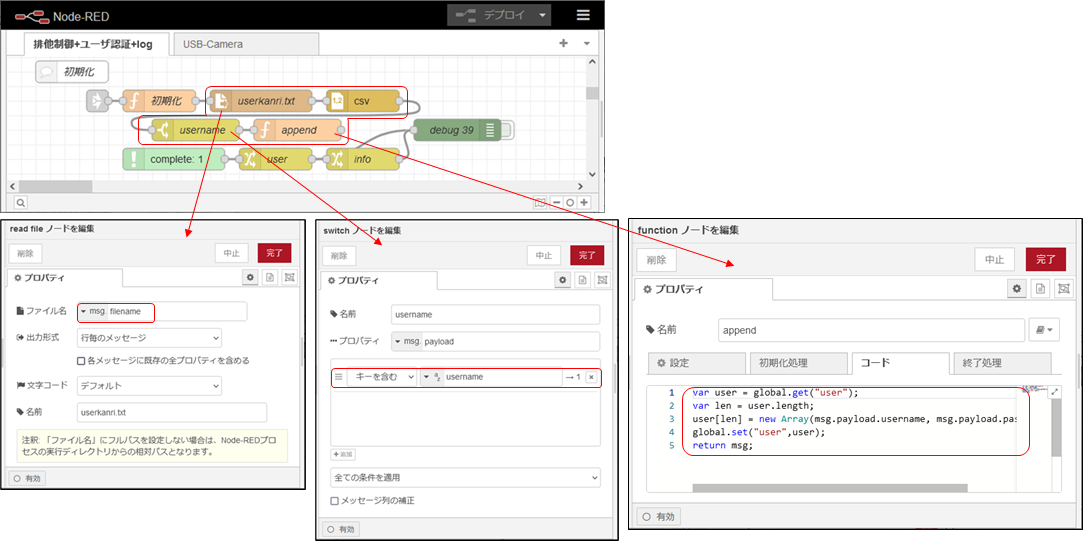1083x541 pixels.
Task: Click 中止 in the switch node editor
Action: 544,256
